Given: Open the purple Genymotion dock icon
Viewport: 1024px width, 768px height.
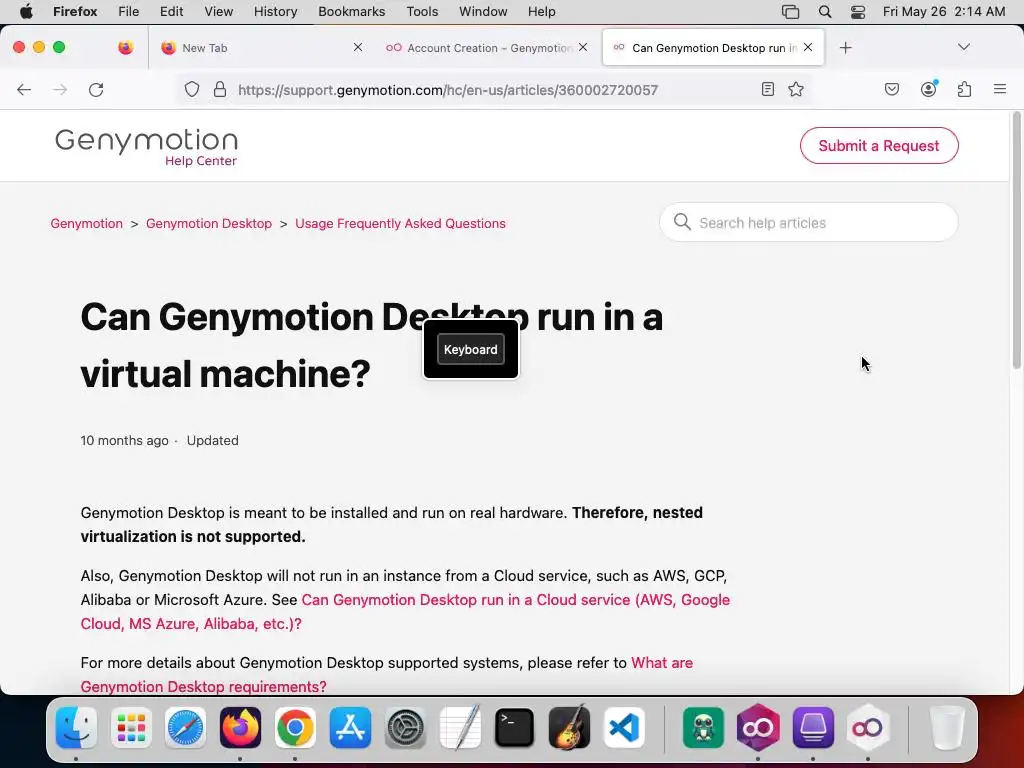Looking at the screenshot, I should 758,728.
